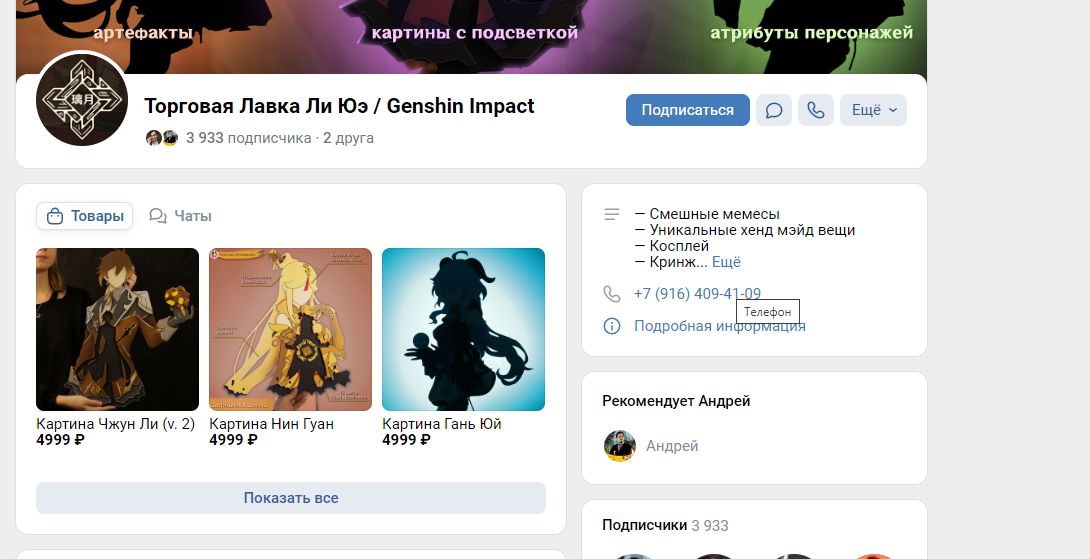
Task: Click the атрибуты персонажей banner caption
Action: pyautogui.click(x=812, y=33)
